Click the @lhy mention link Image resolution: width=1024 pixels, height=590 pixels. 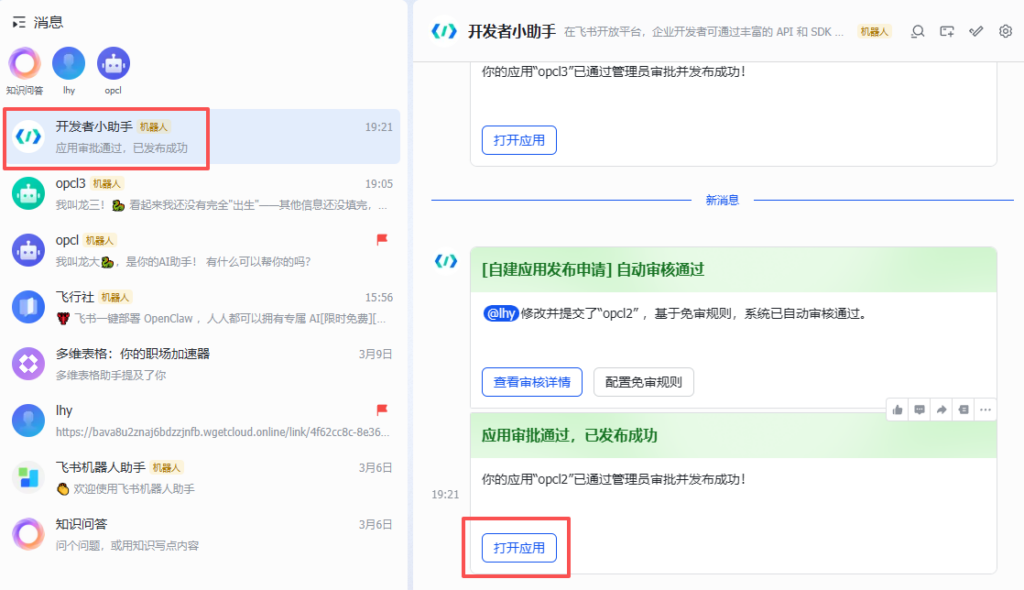click(x=501, y=314)
